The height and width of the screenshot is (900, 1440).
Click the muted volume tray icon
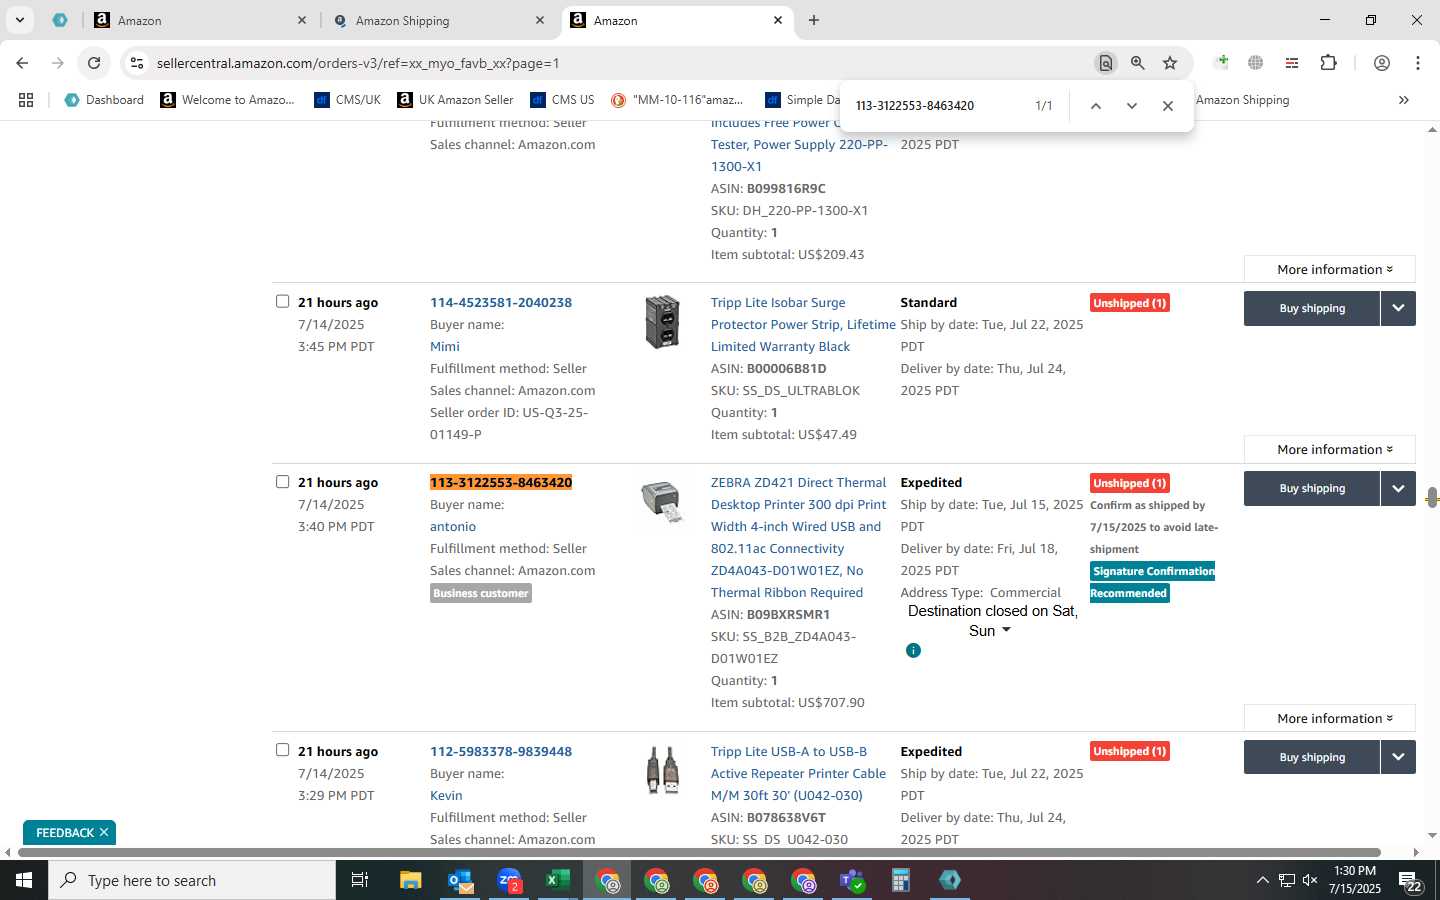[1310, 880]
